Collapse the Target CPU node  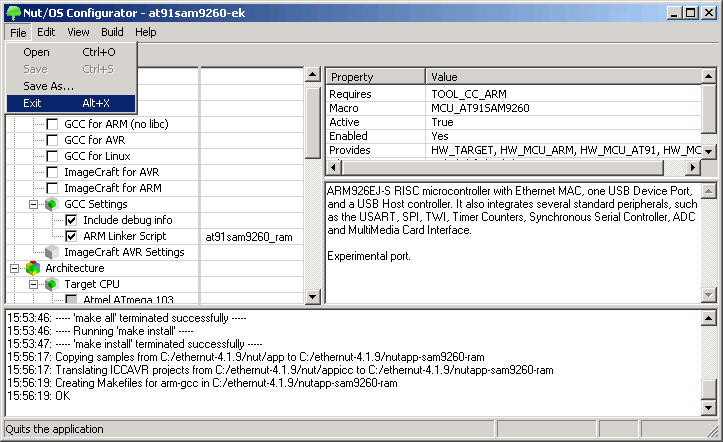(x=33, y=284)
